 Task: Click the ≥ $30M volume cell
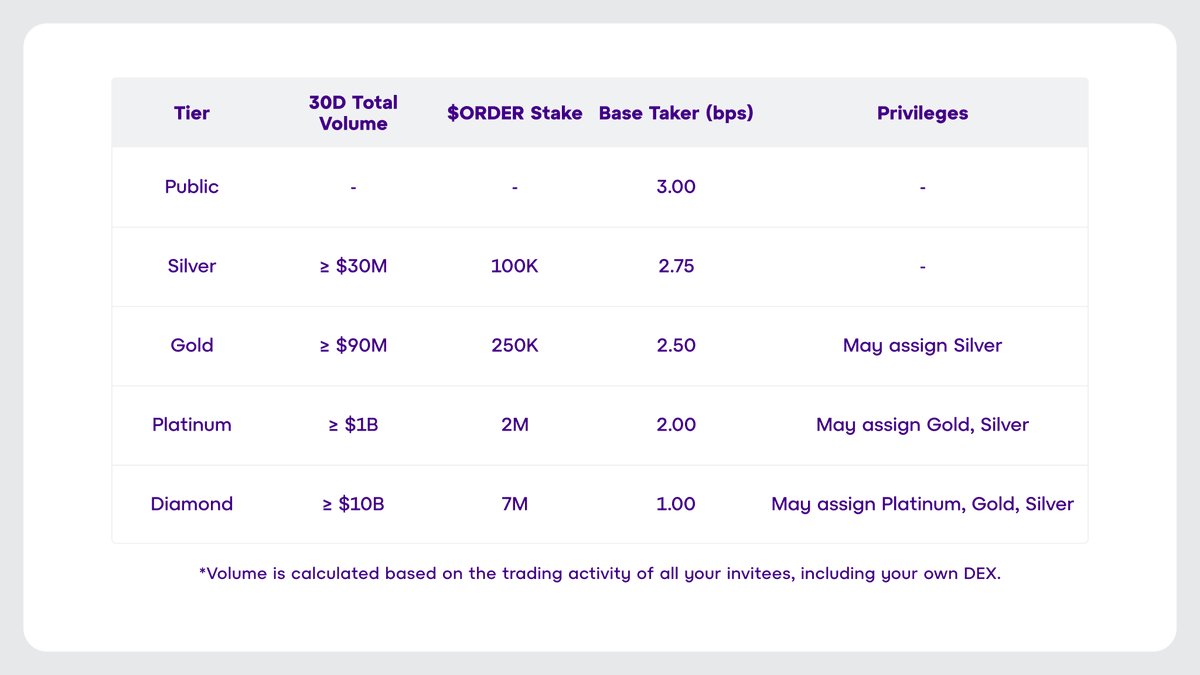(353, 266)
